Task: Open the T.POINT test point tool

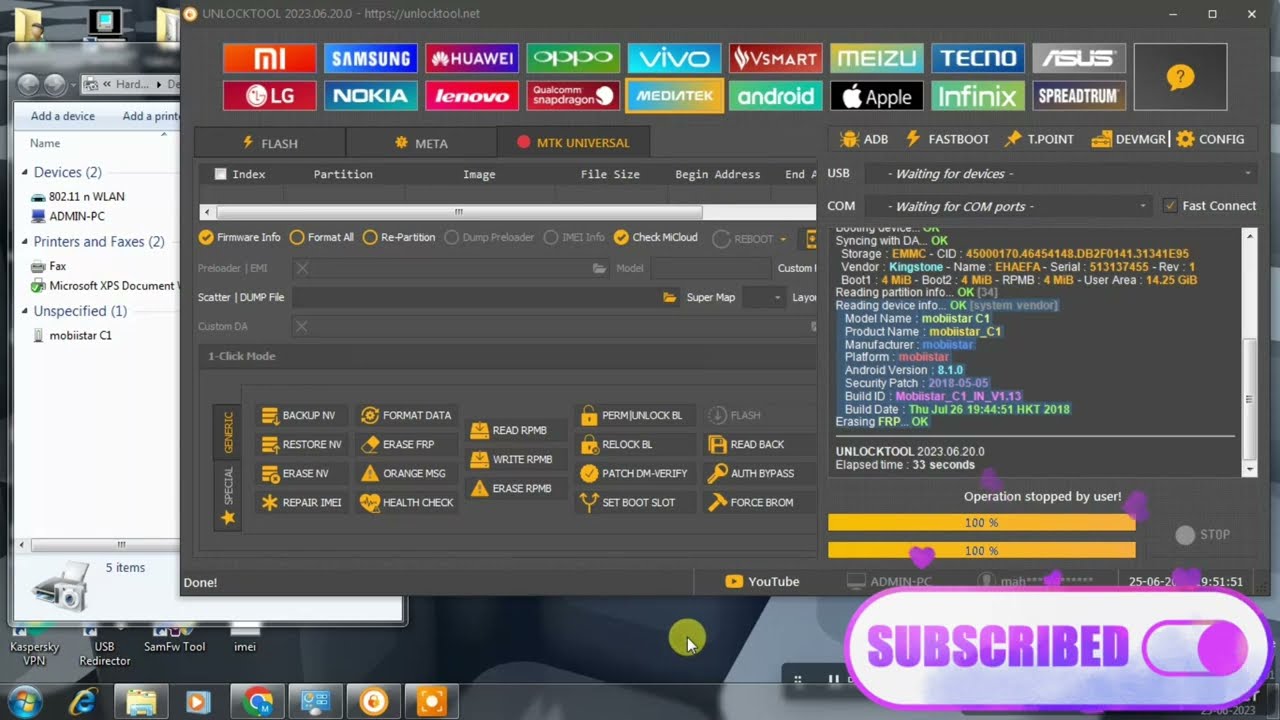Action: click(1039, 139)
